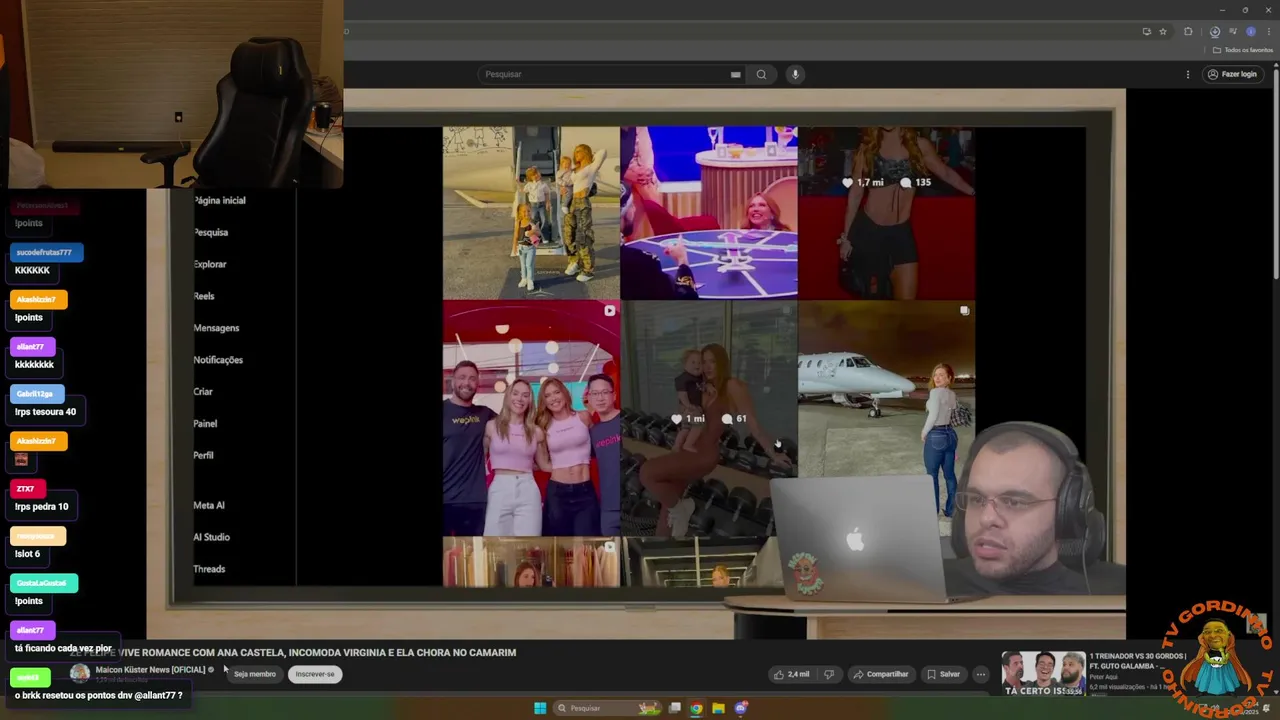Click Explorar in Instagram sidebar
Screen dimensions: 1280x720
[210, 264]
